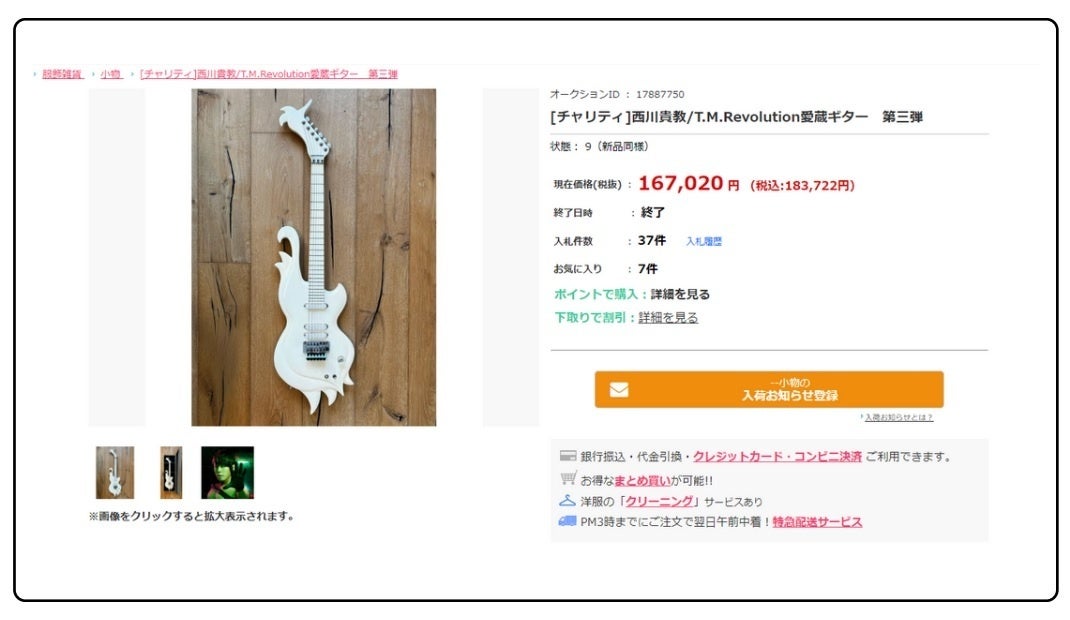Open the second guitar thumbnail

171,473
